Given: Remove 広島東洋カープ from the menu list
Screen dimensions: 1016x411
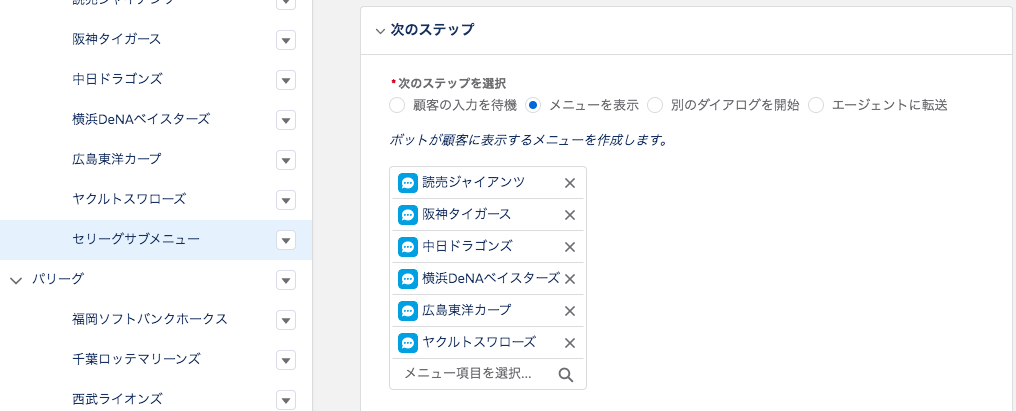Looking at the screenshot, I should pyautogui.click(x=570, y=311).
